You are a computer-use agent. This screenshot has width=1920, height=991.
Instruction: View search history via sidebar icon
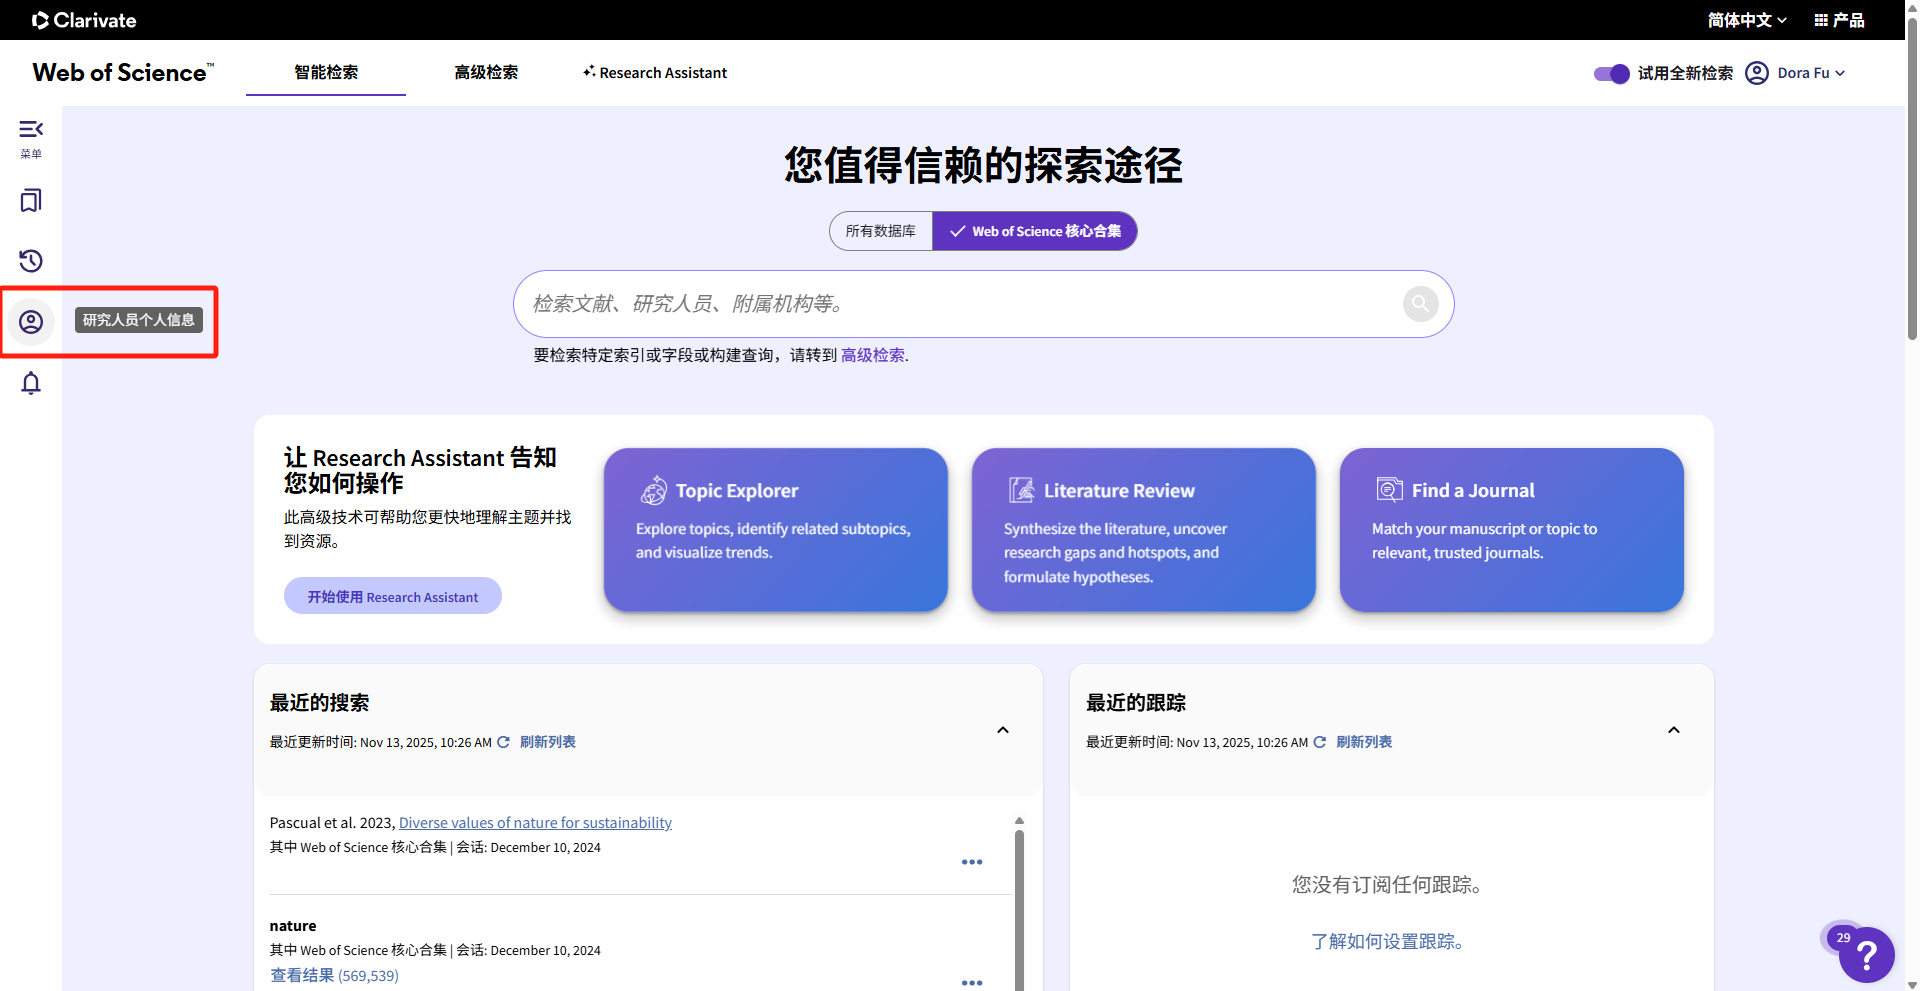pyautogui.click(x=30, y=261)
